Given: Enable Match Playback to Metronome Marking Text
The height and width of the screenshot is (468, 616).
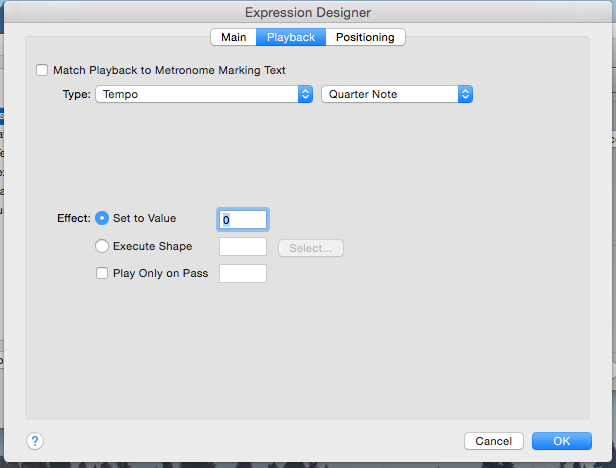Looking at the screenshot, I should (x=42, y=70).
